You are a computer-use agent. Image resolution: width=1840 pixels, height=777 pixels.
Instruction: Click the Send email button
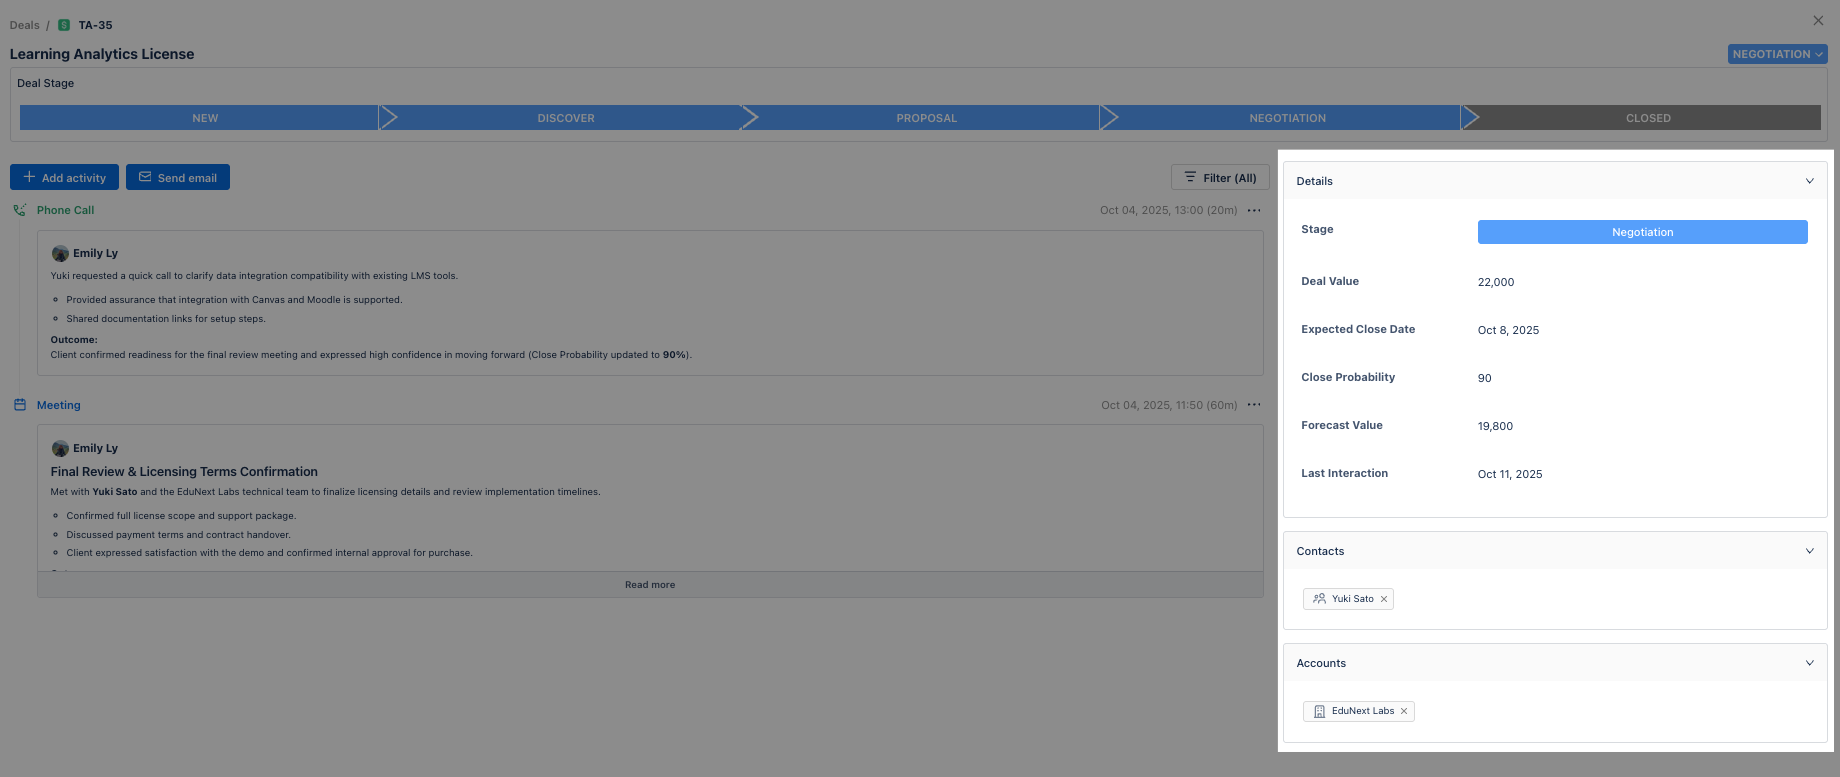(x=178, y=177)
